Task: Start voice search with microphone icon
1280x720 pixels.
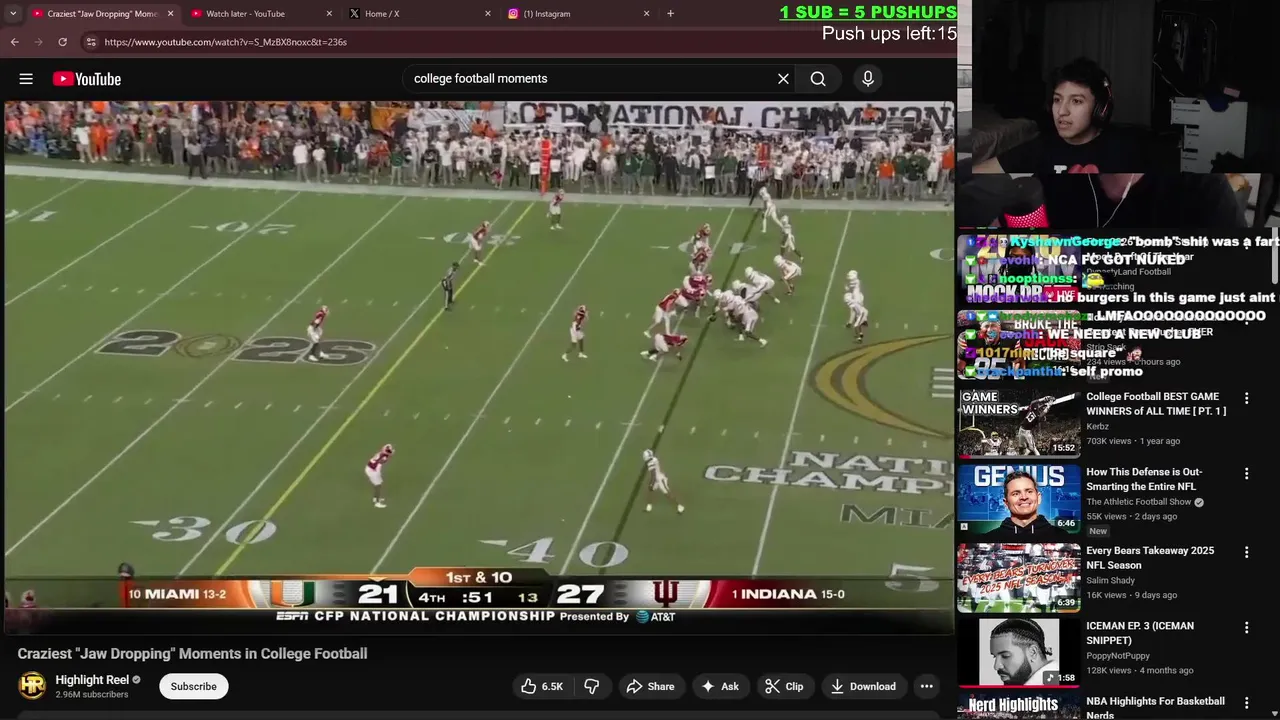Action: pos(868,79)
